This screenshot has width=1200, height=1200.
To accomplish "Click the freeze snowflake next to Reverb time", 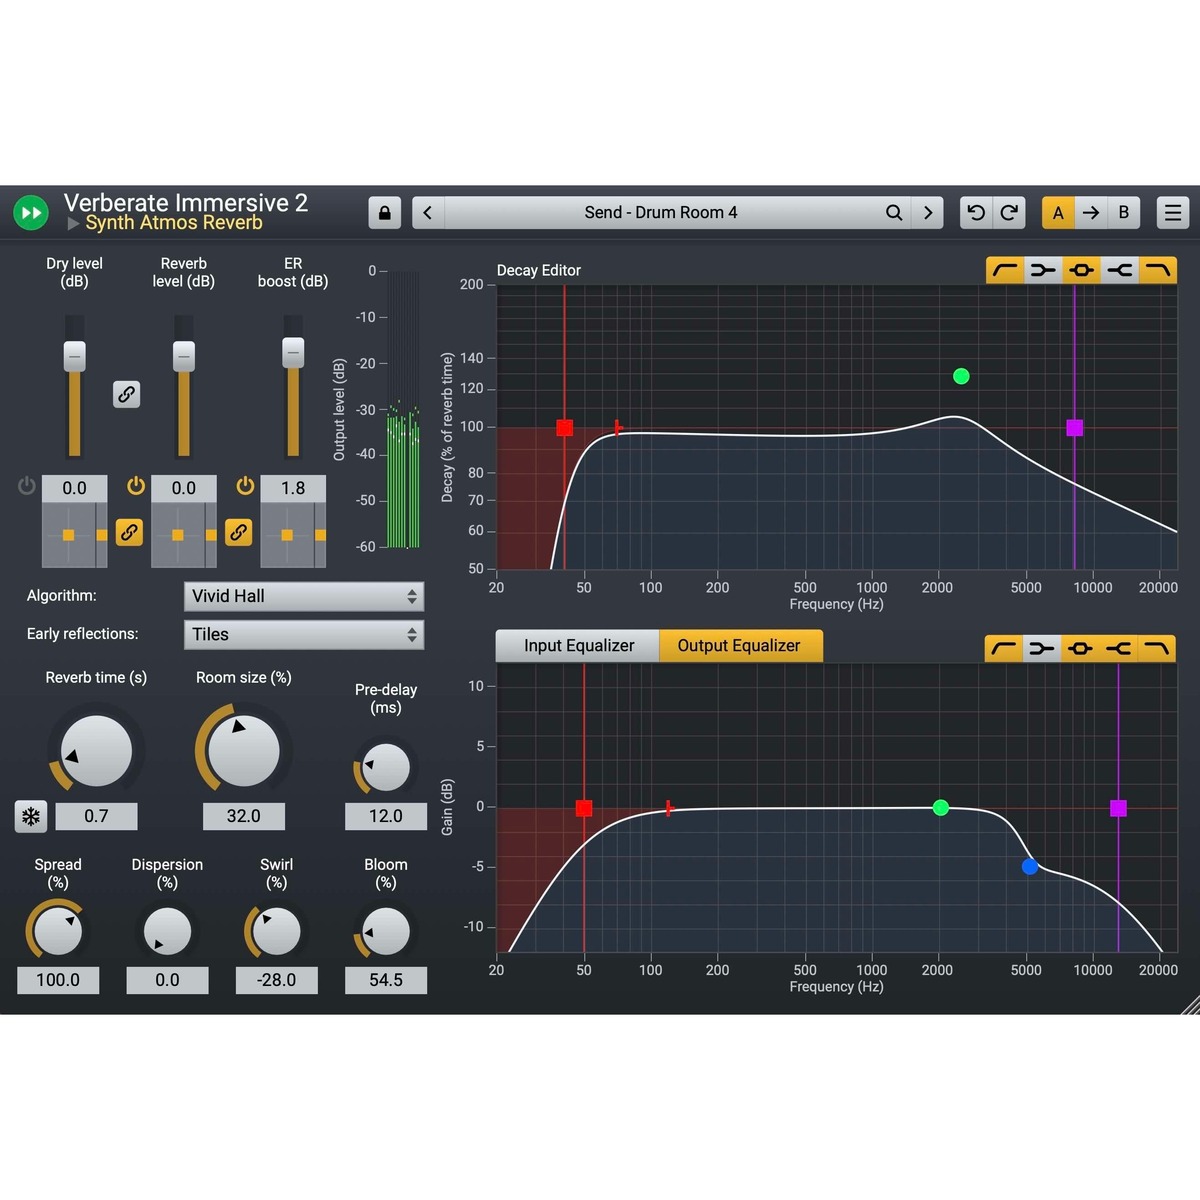I will tap(31, 817).
